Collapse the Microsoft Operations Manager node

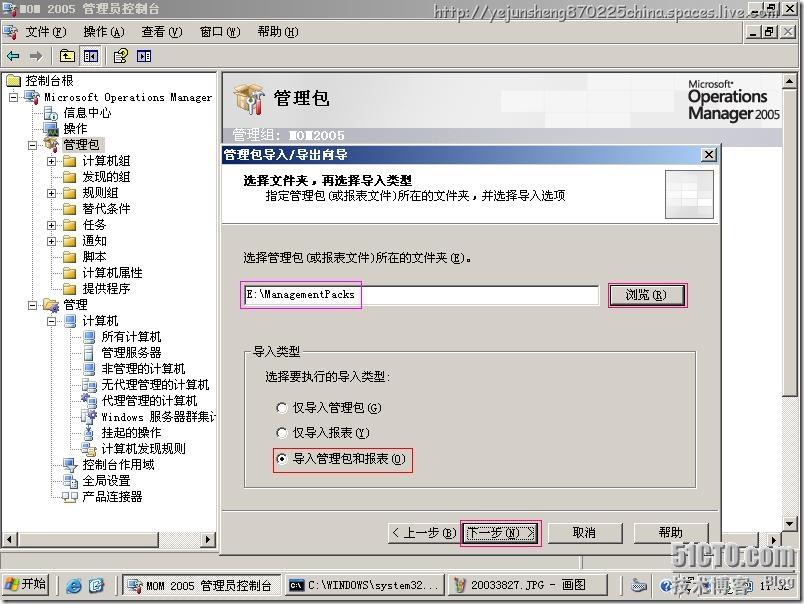(14, 97)
